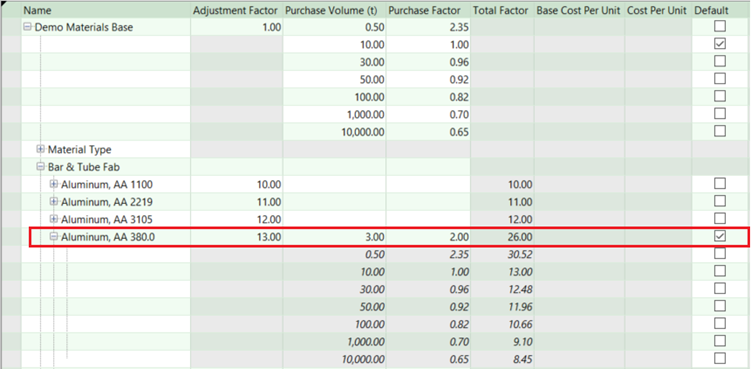Screen dimensions: 751x370
Task: Select Aluminum, AA 380.0 label
Action: point(108,237)
